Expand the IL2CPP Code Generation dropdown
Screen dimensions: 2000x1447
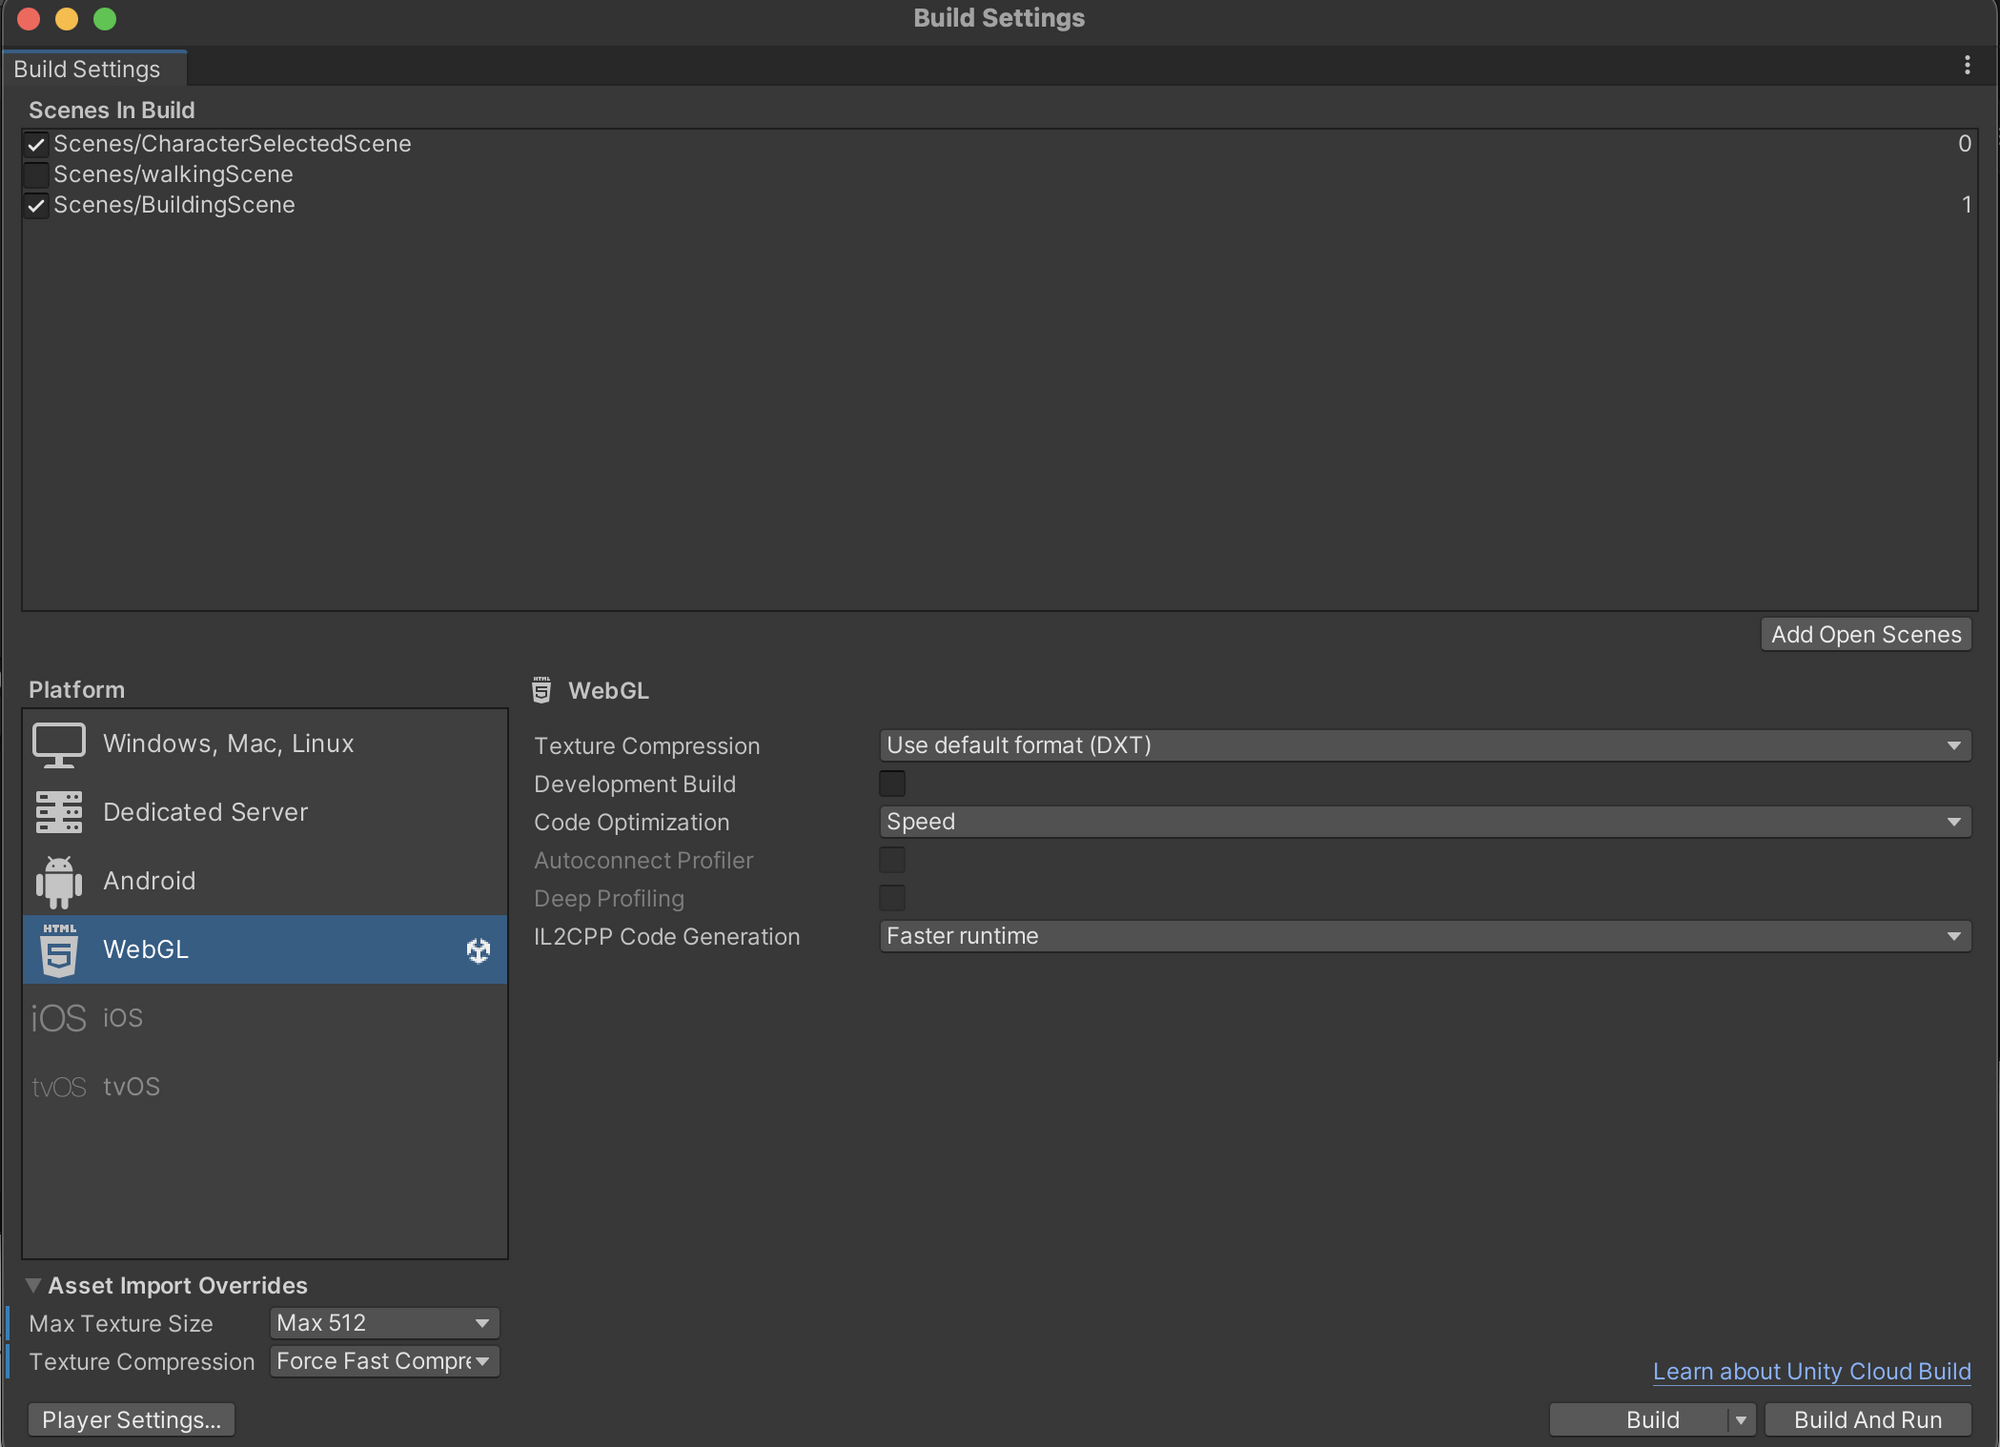pos(1424,937)
